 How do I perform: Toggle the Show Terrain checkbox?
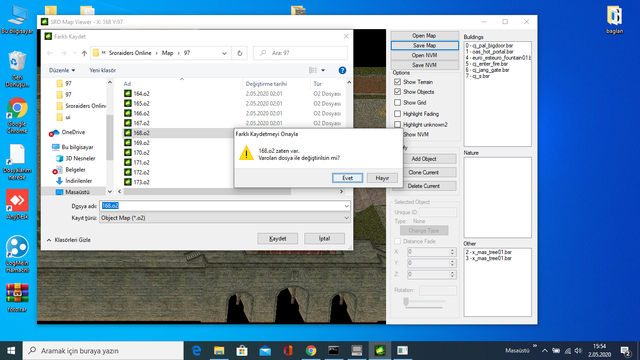[398, 82]
